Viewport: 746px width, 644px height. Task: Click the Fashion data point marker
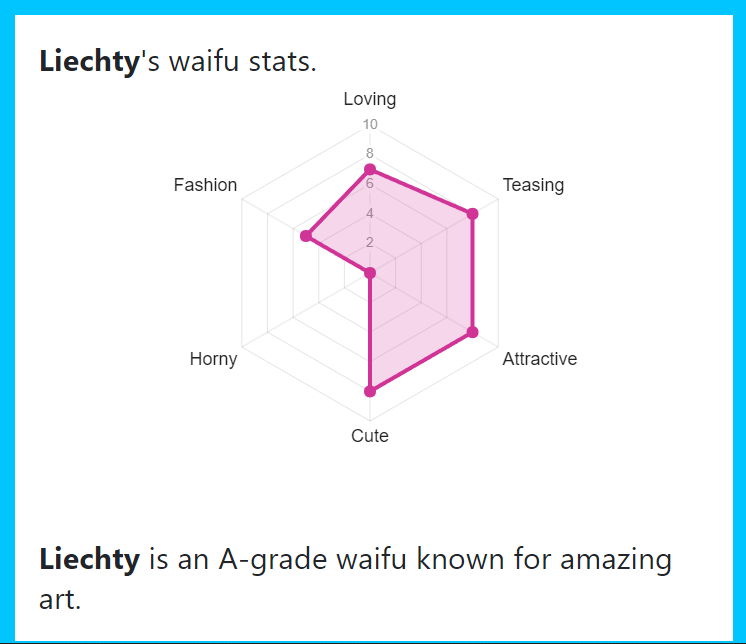coord(306,236)
